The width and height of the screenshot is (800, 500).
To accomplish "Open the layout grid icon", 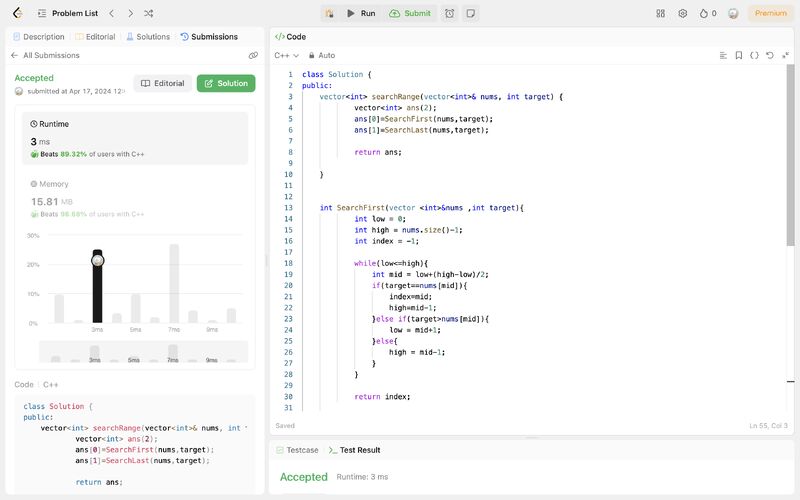I will 660,13.
